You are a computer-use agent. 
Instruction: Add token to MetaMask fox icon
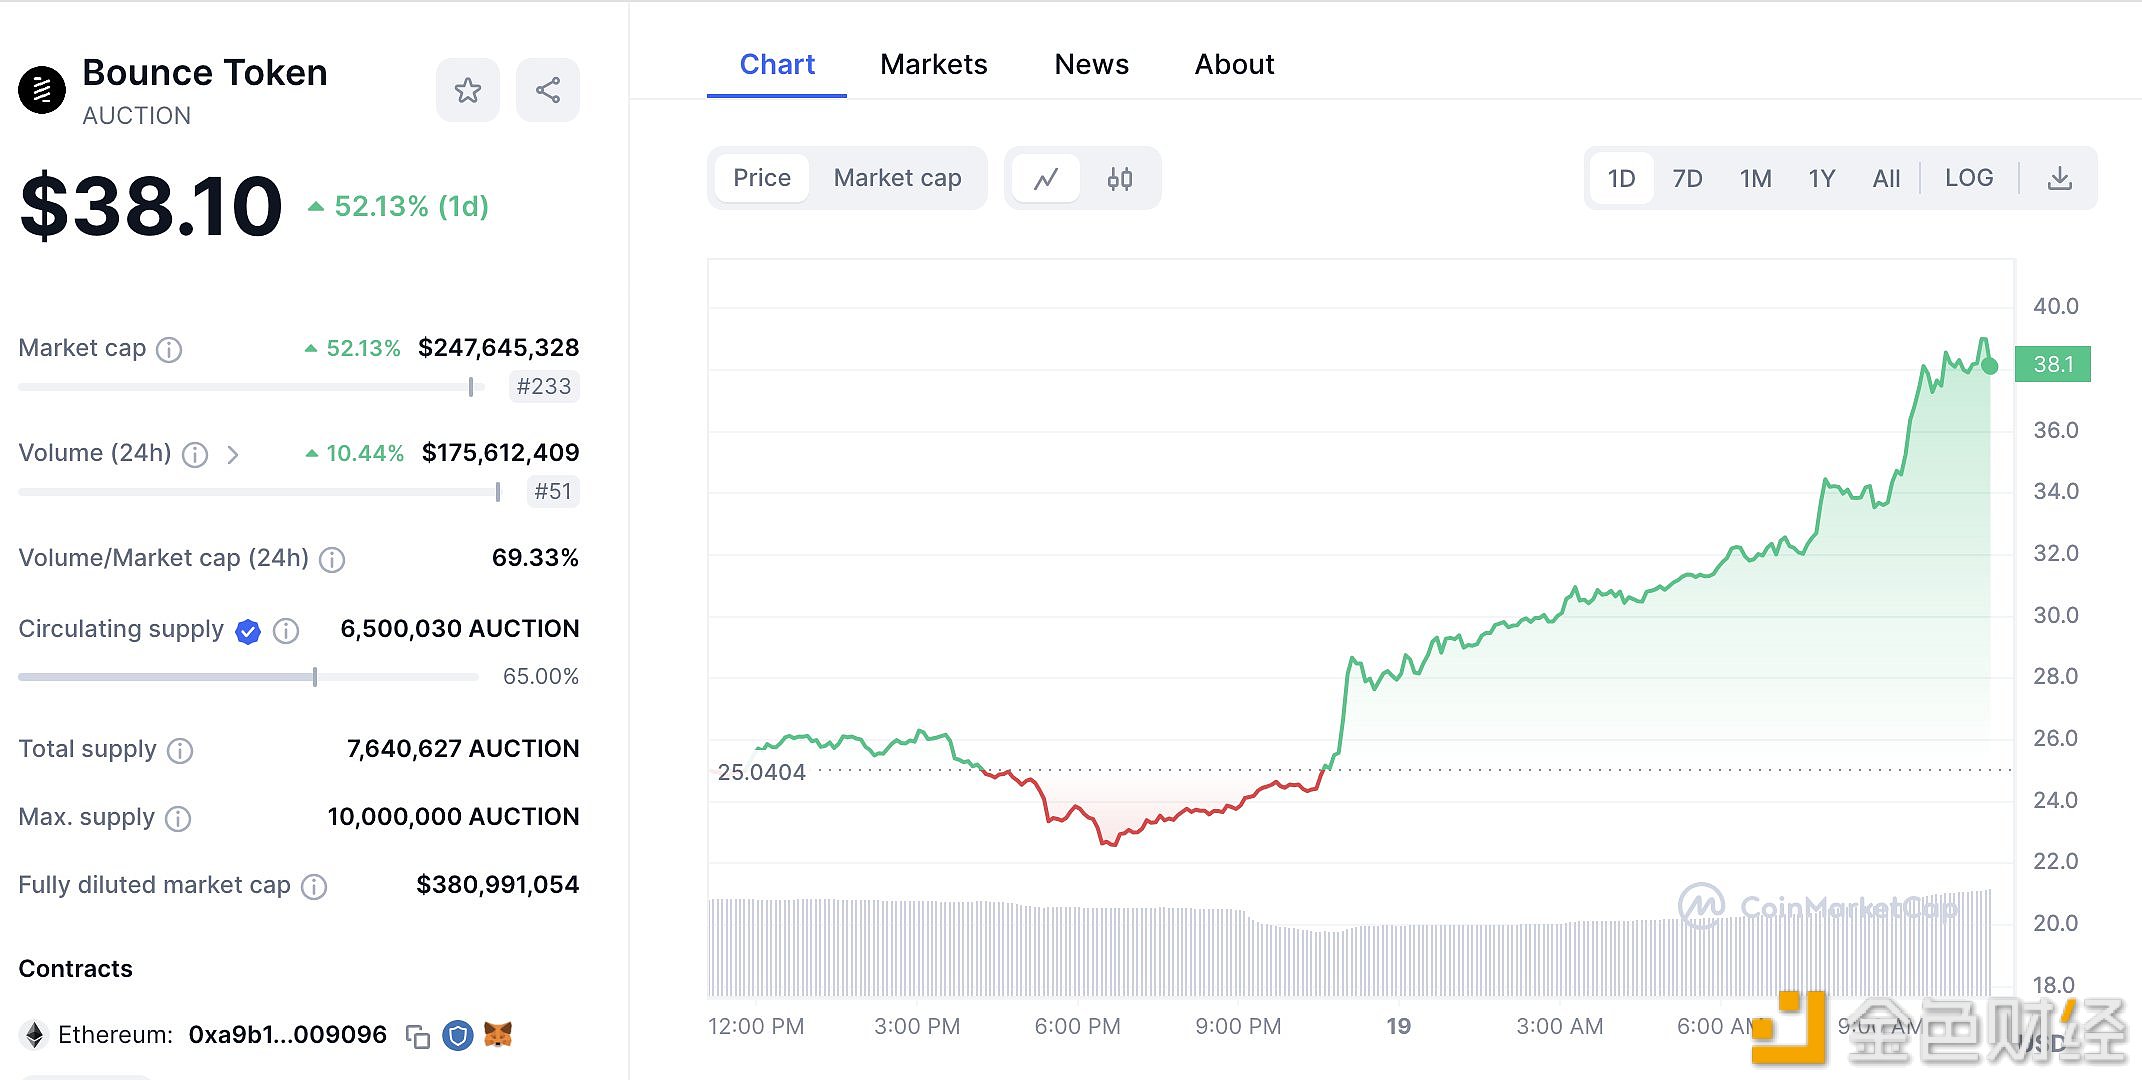tap(498, 1034)
